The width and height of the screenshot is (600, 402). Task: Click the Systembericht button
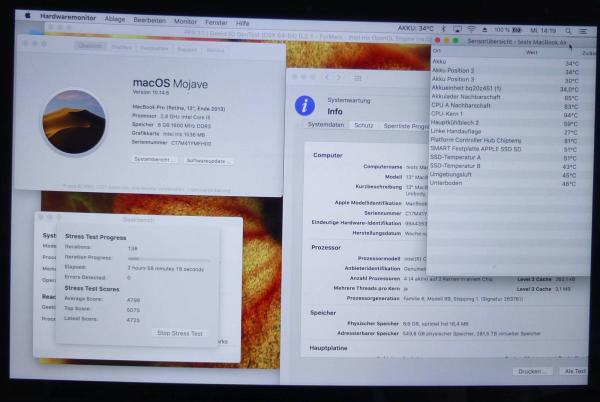pyautogui.click(x=155, y=160)
